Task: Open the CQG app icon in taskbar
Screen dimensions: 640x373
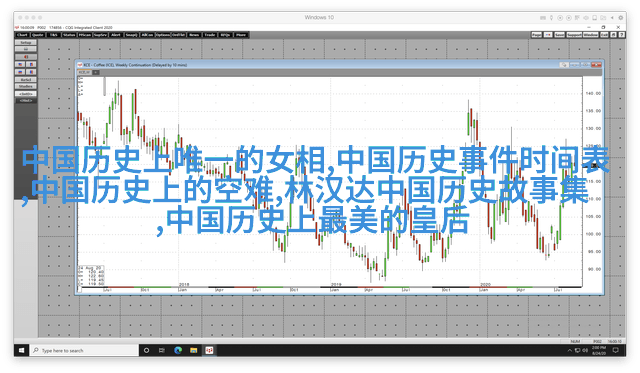Action: click(209, 350)
